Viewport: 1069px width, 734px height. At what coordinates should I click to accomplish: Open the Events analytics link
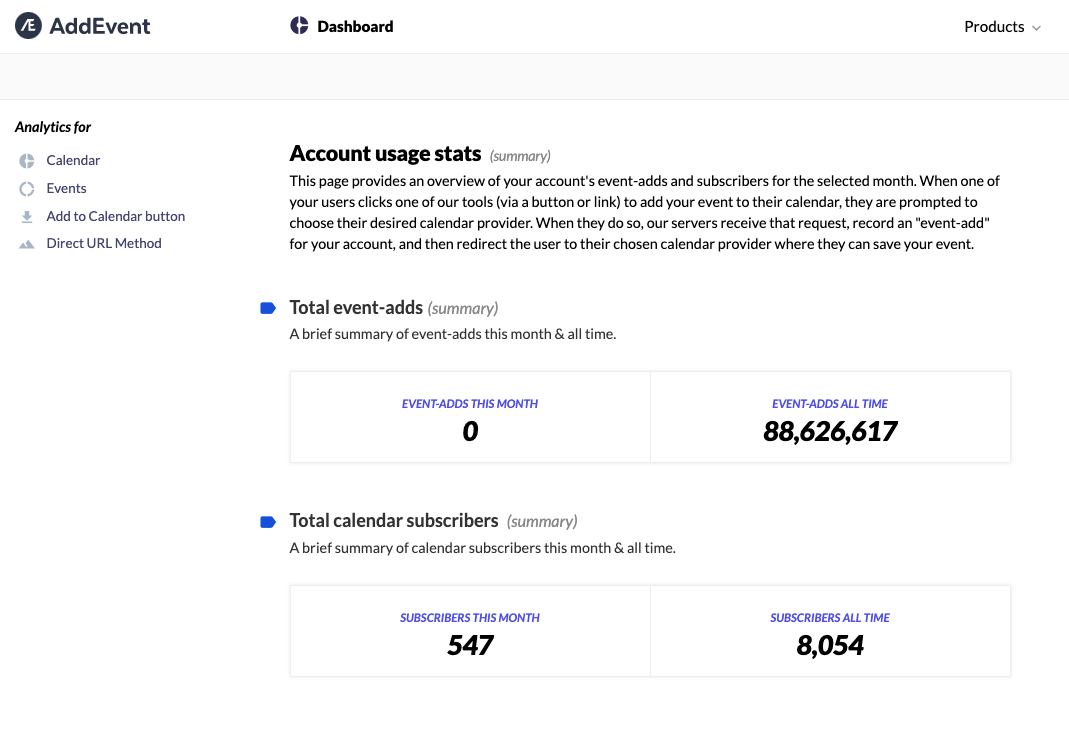pyautogui.click(x=66, y=188)
